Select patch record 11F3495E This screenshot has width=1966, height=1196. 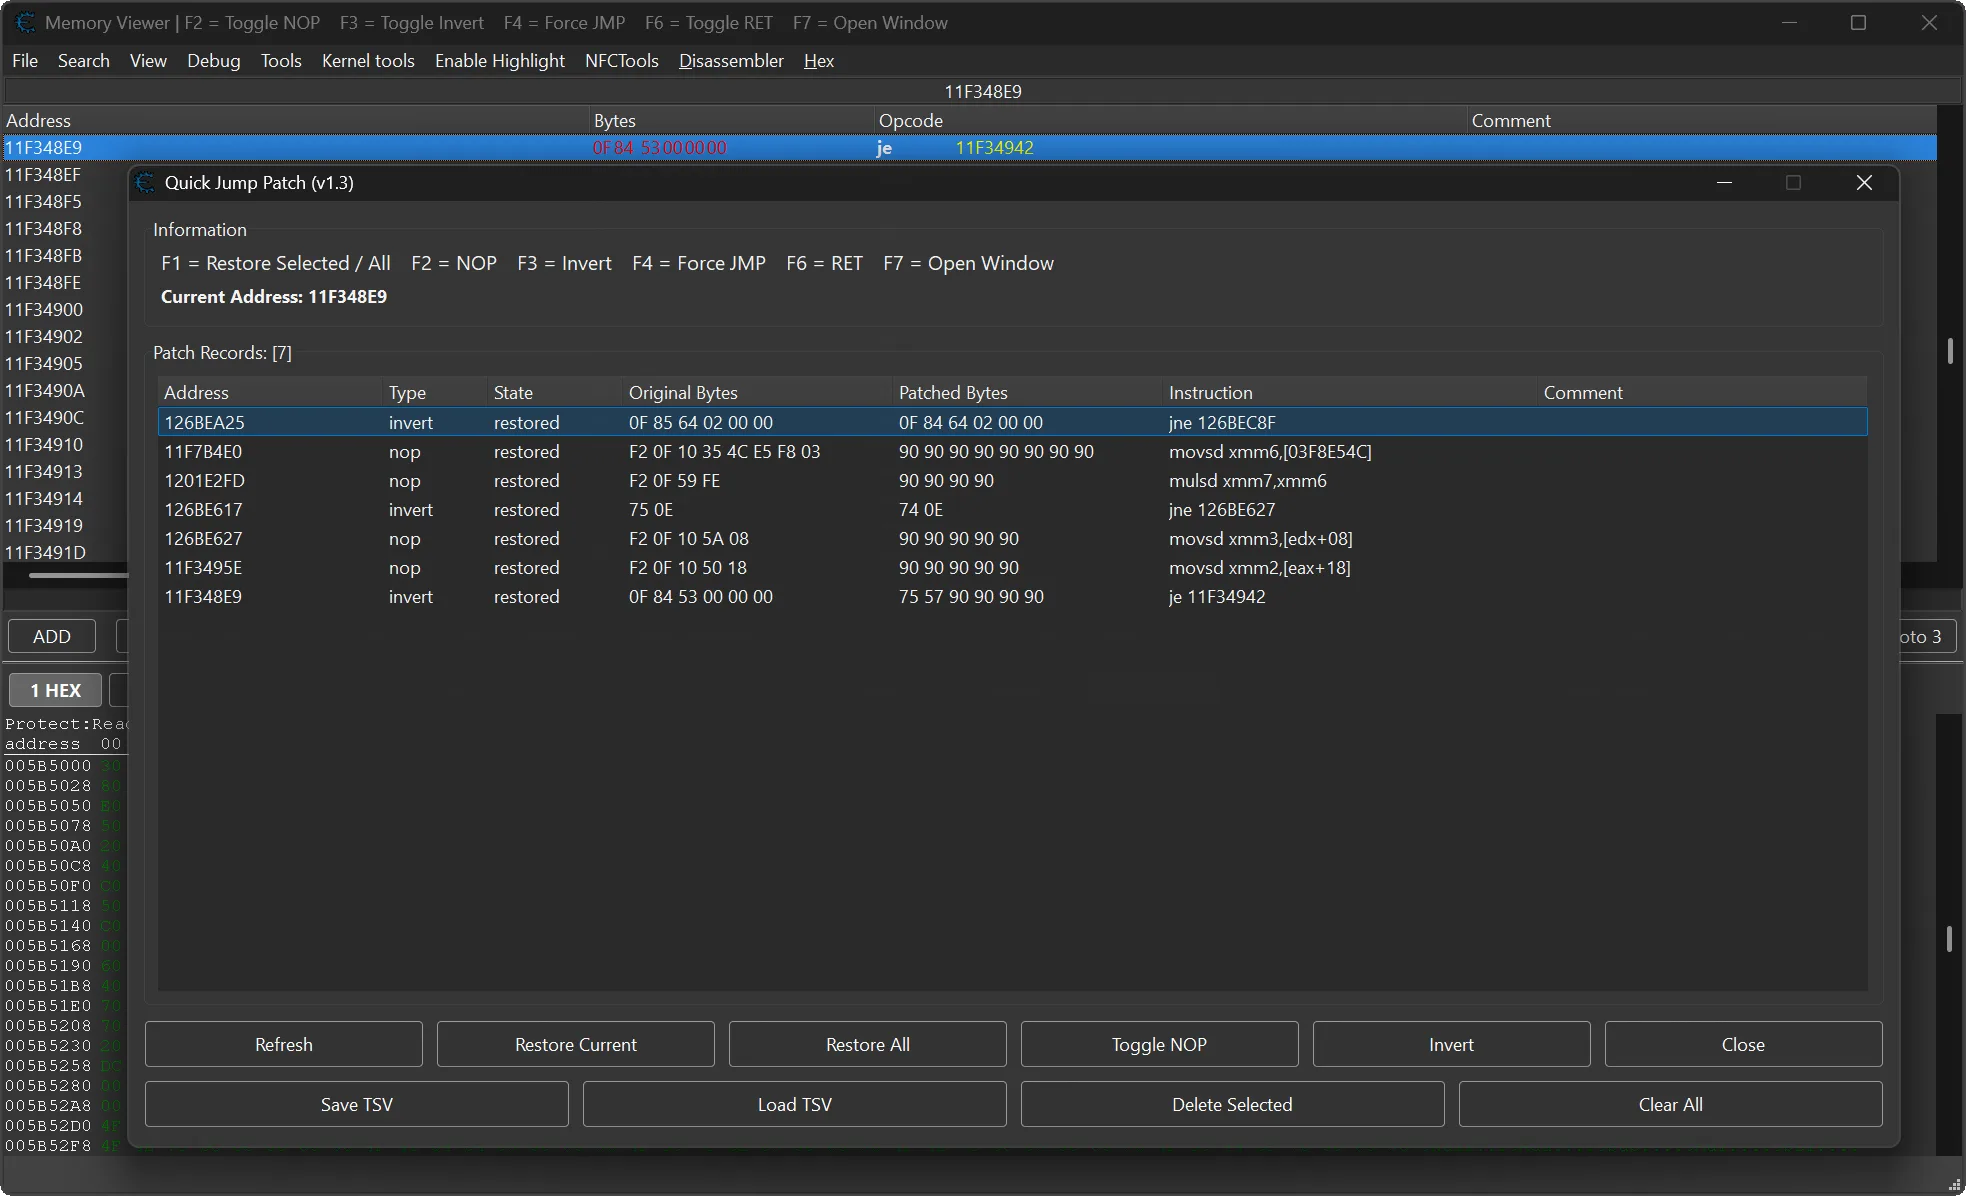pyautogui.click(x=1012, y=567)
